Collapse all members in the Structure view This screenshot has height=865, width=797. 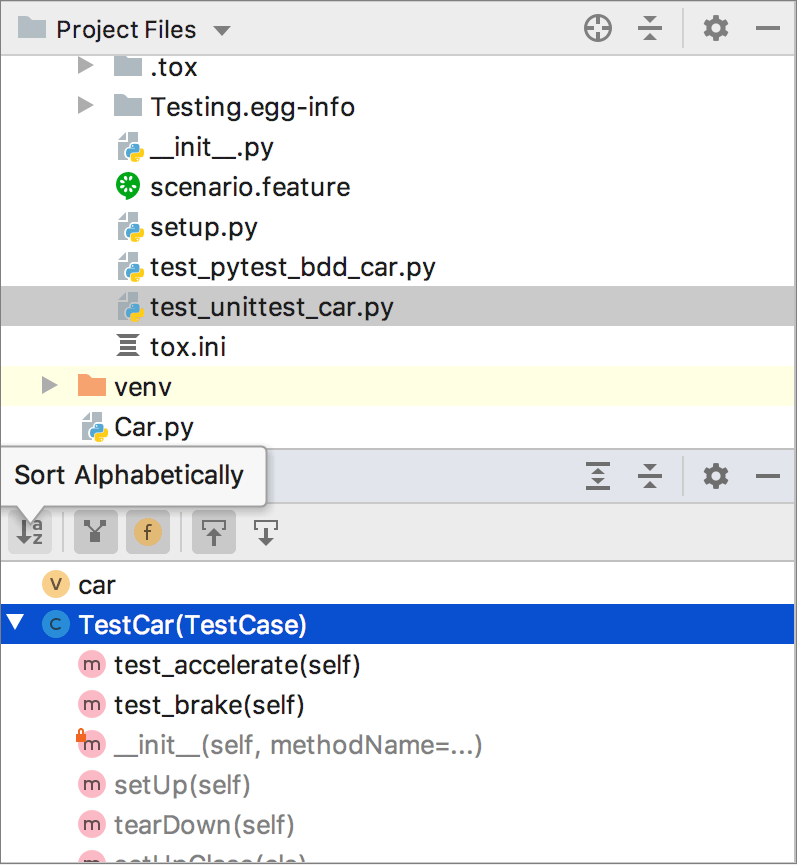pyautogui.click(x=650, y=476)
